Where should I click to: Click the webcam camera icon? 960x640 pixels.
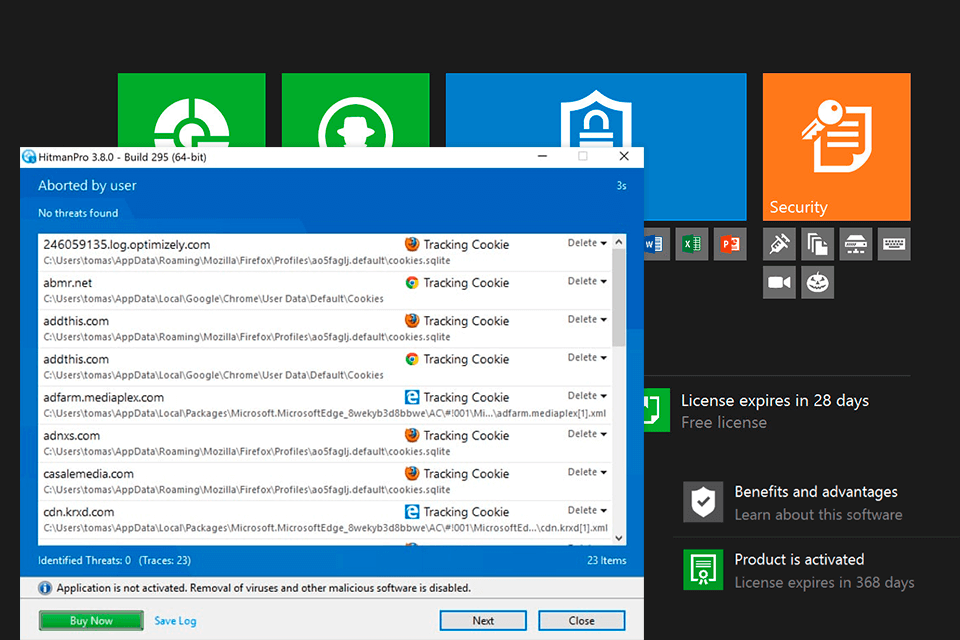pyautogui.click(x=779, y=283)
